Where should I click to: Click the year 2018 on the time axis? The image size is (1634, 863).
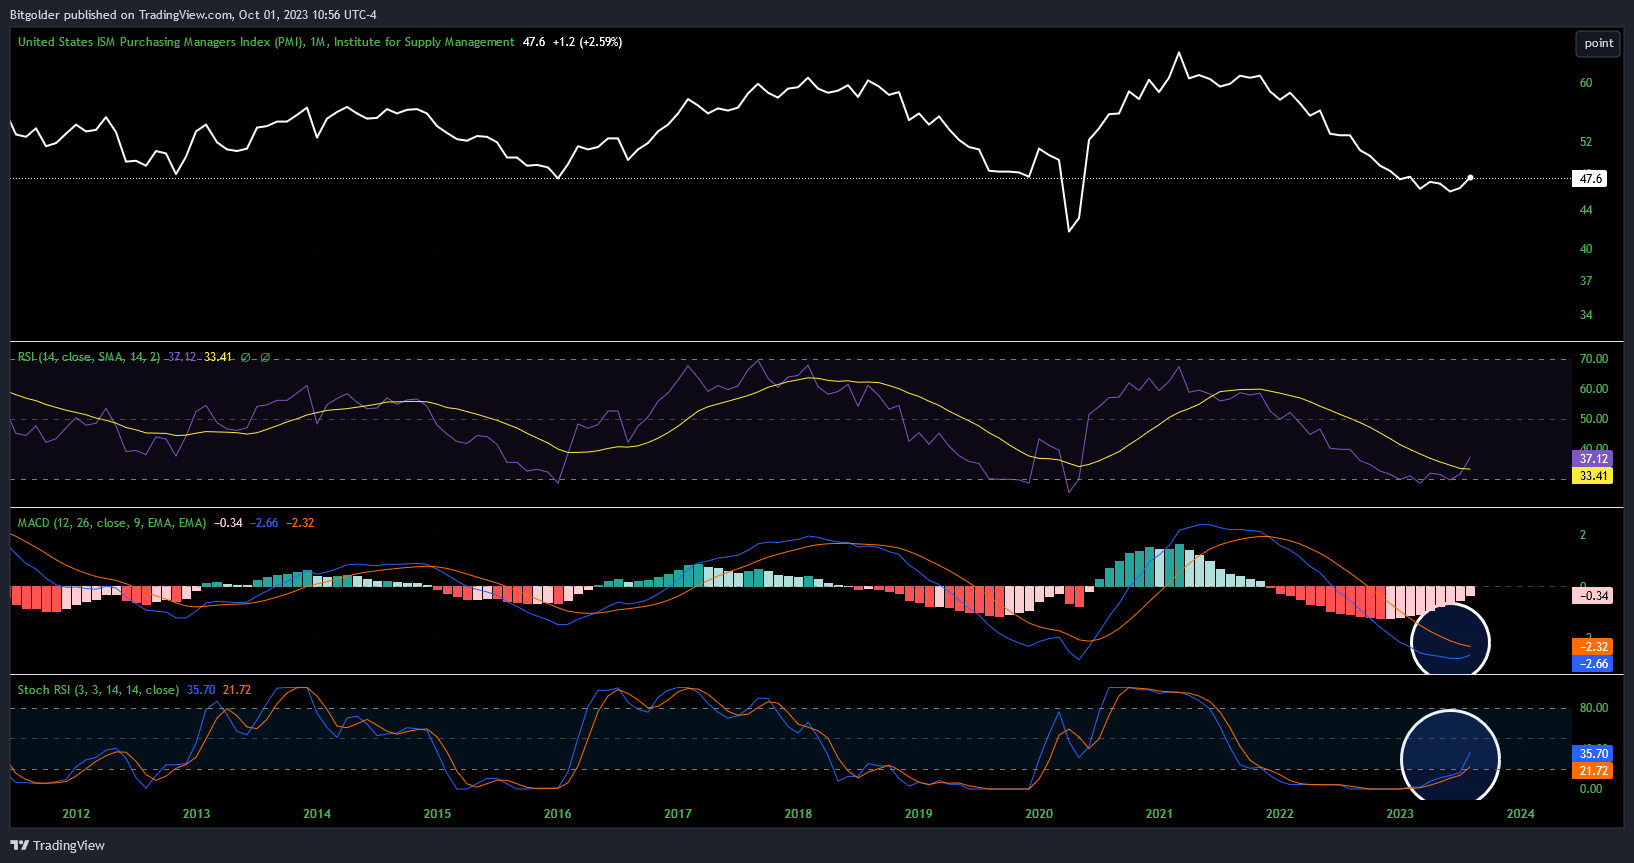click(x=798, y=814)
